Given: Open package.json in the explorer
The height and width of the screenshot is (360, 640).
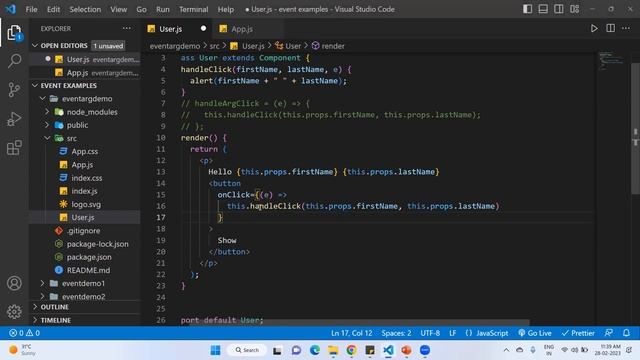Looking at the screenshot, I should pyautogui.click(x=89, y=257).
